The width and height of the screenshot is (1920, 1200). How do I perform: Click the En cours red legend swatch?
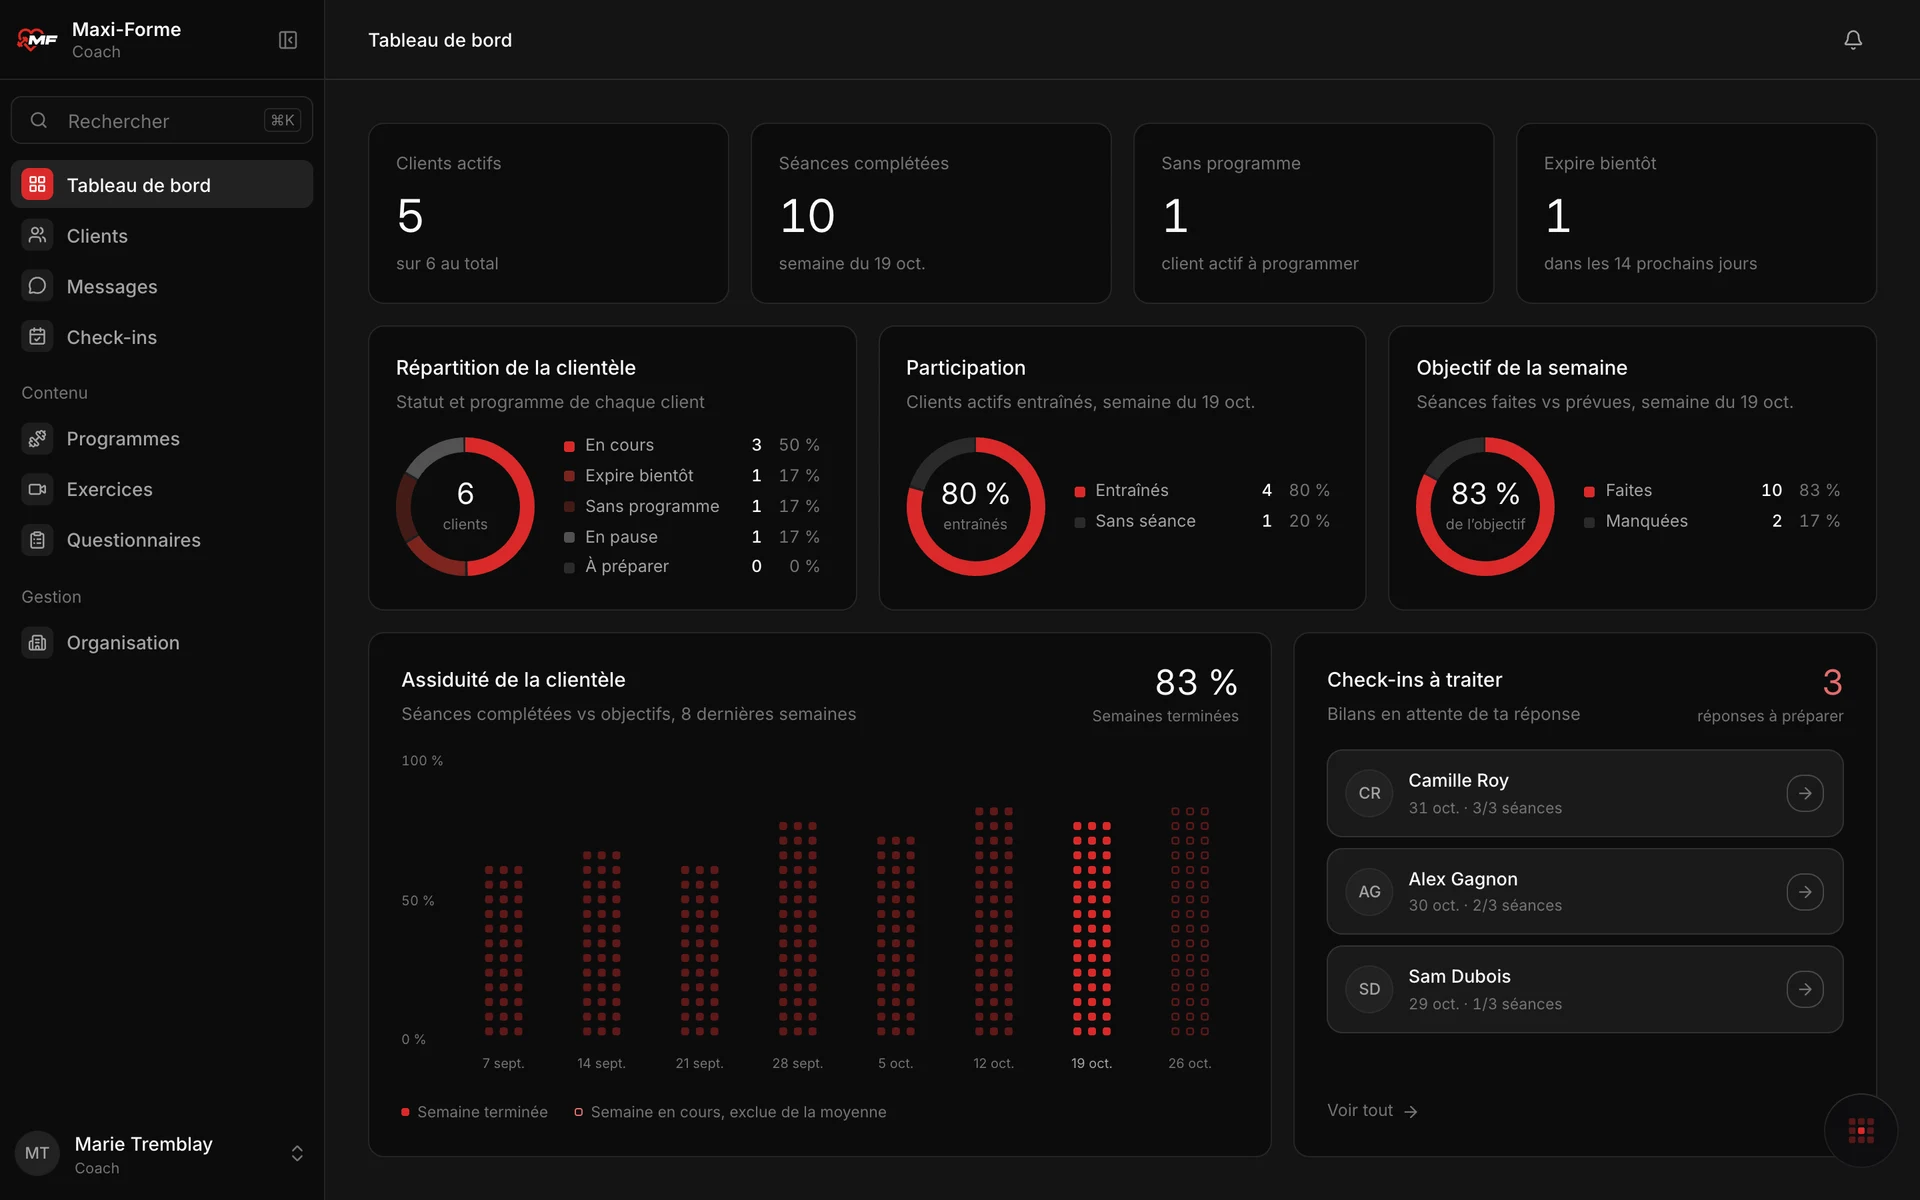[x=569, y=446]
